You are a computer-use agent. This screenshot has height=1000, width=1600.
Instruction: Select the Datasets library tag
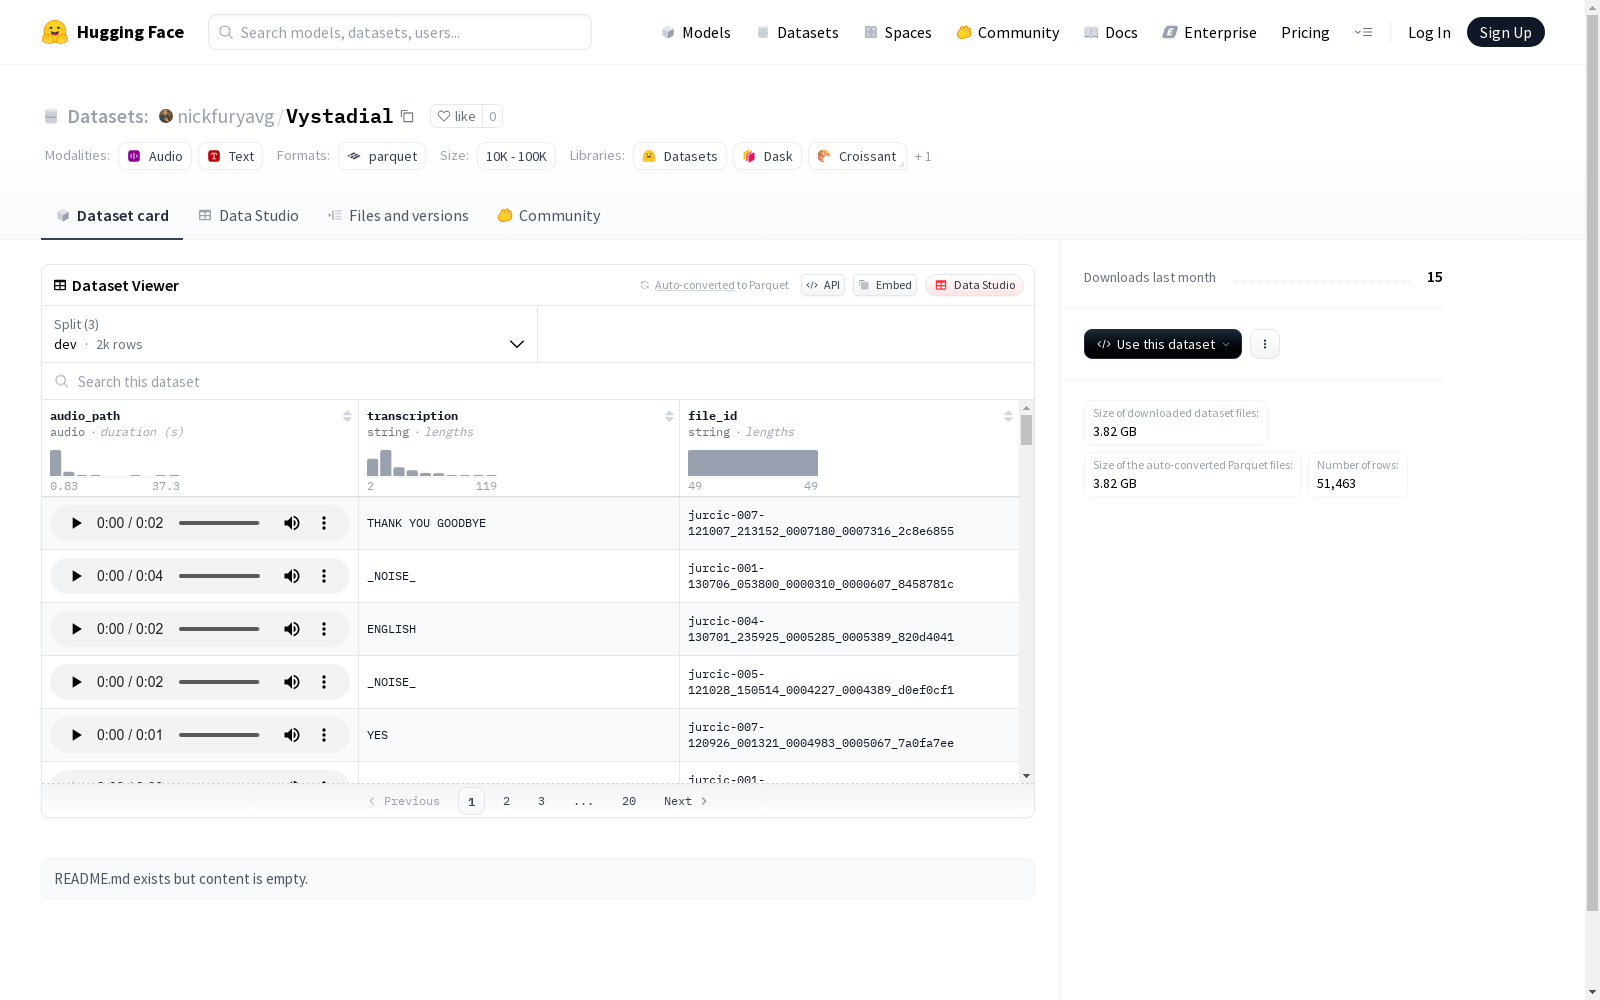pos(680,156)
